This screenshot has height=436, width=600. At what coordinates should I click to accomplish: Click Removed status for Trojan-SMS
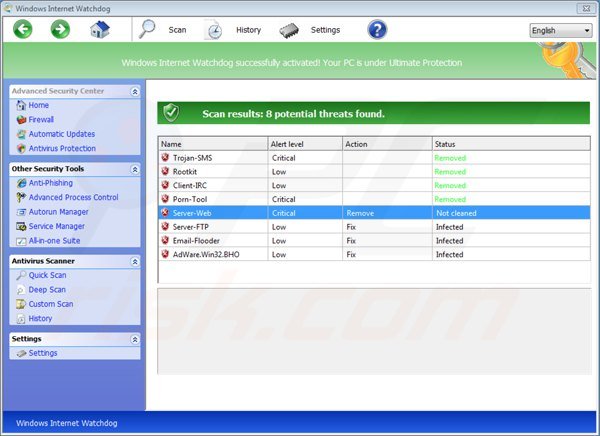point(450,158)
